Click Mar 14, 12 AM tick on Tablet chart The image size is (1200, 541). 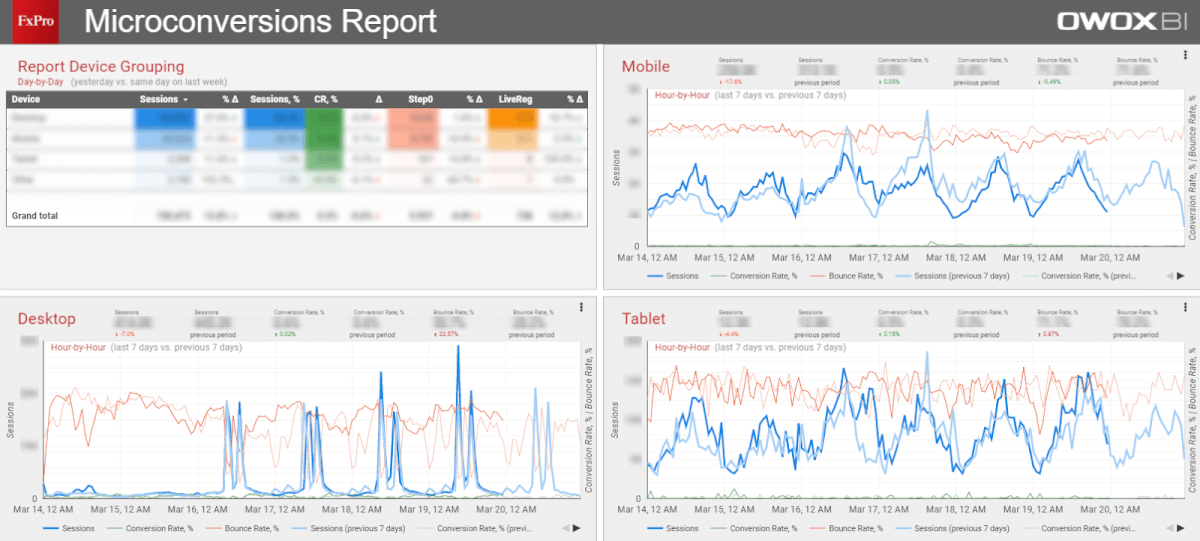click(645, 510)
